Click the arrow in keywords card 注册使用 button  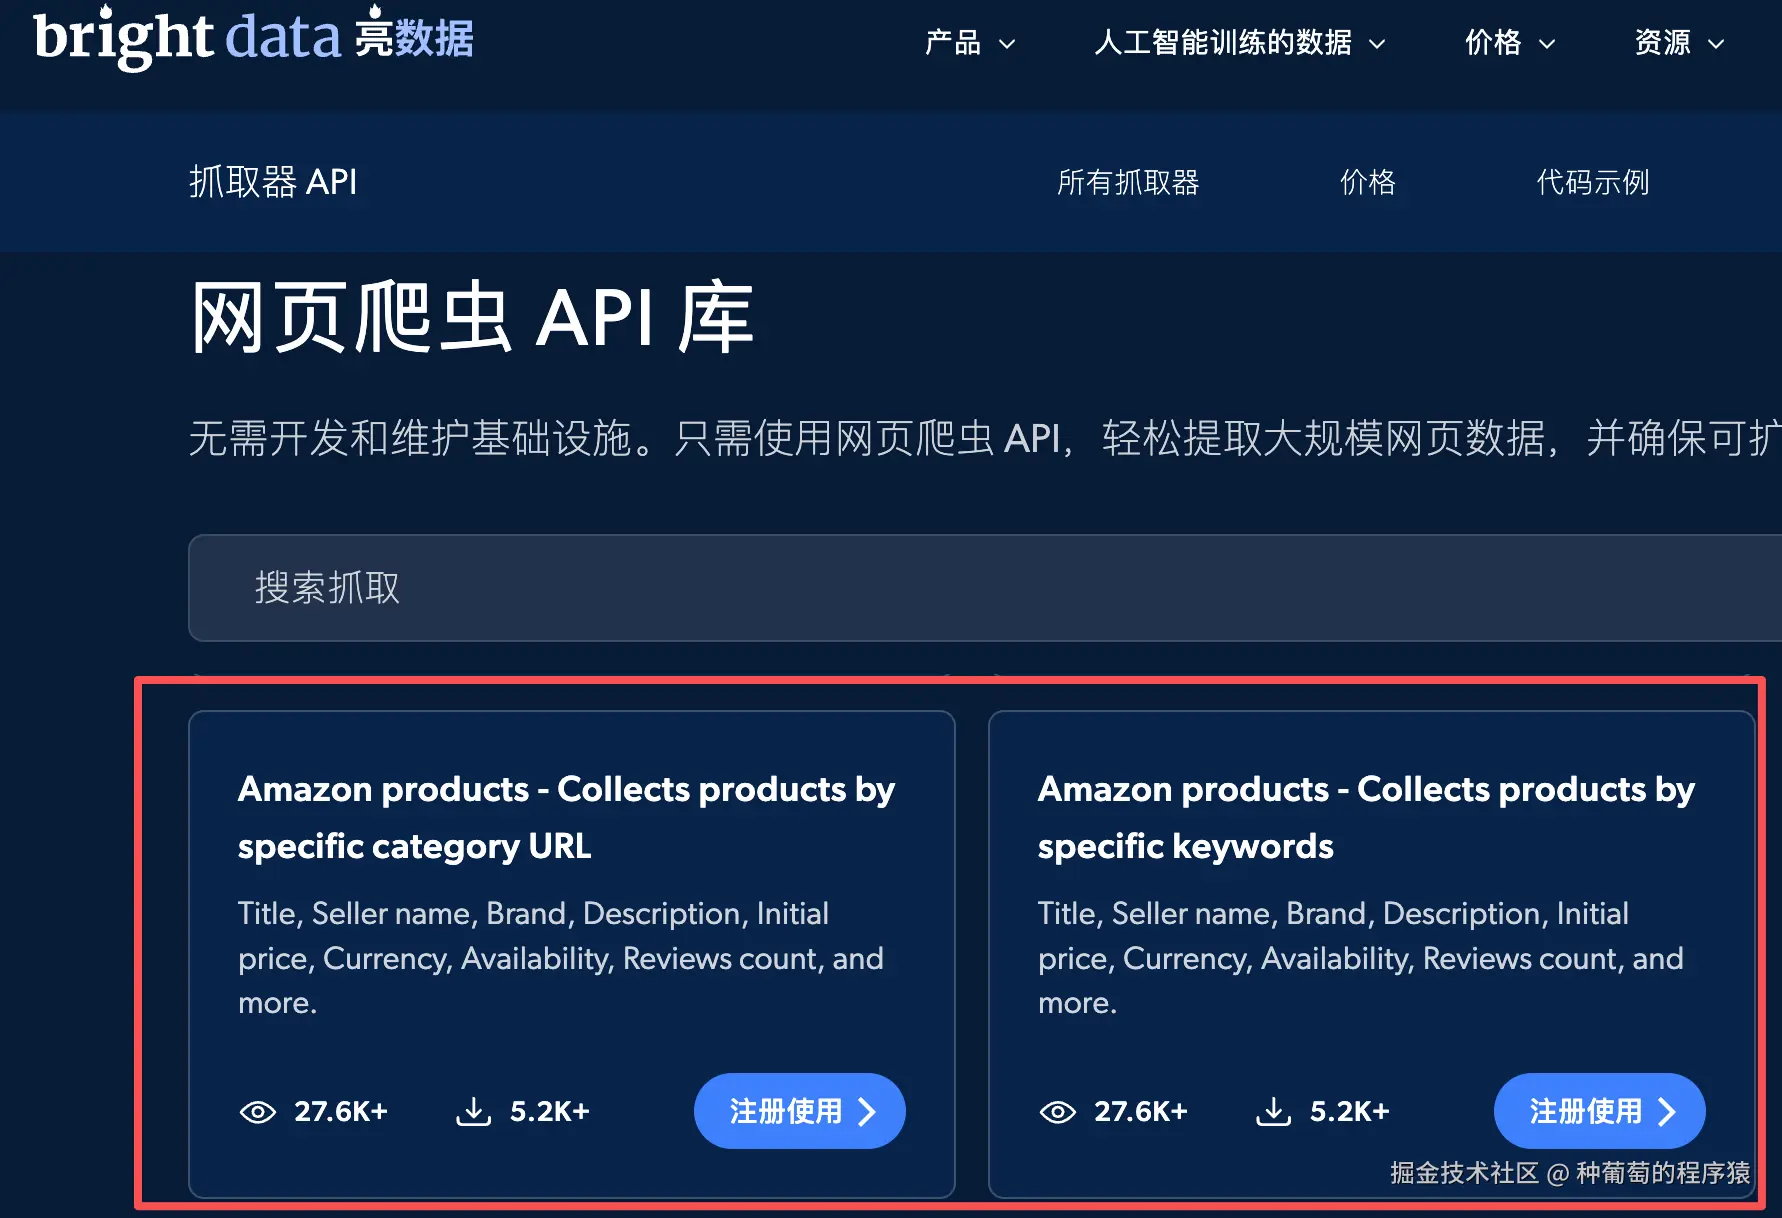[x=1667, y=1112]
